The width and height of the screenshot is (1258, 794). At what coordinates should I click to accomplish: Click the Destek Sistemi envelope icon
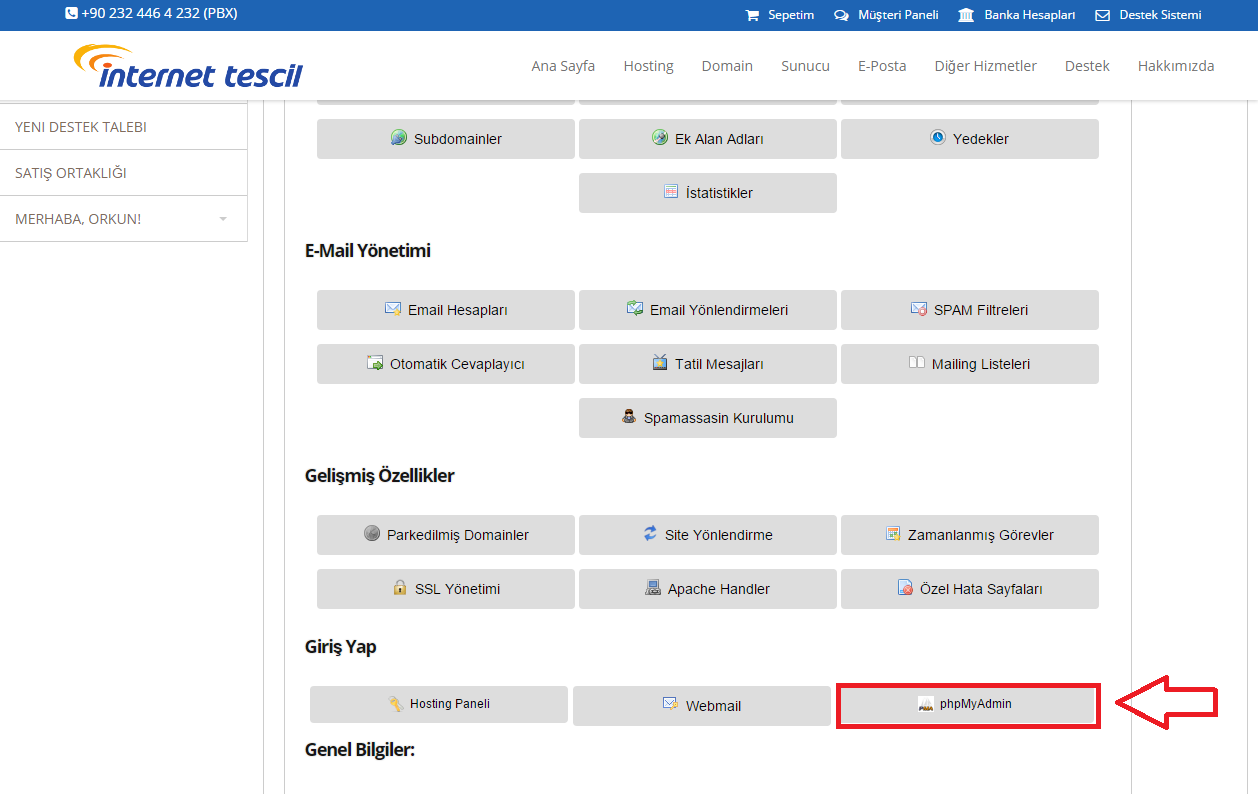tap(1103, 15)
